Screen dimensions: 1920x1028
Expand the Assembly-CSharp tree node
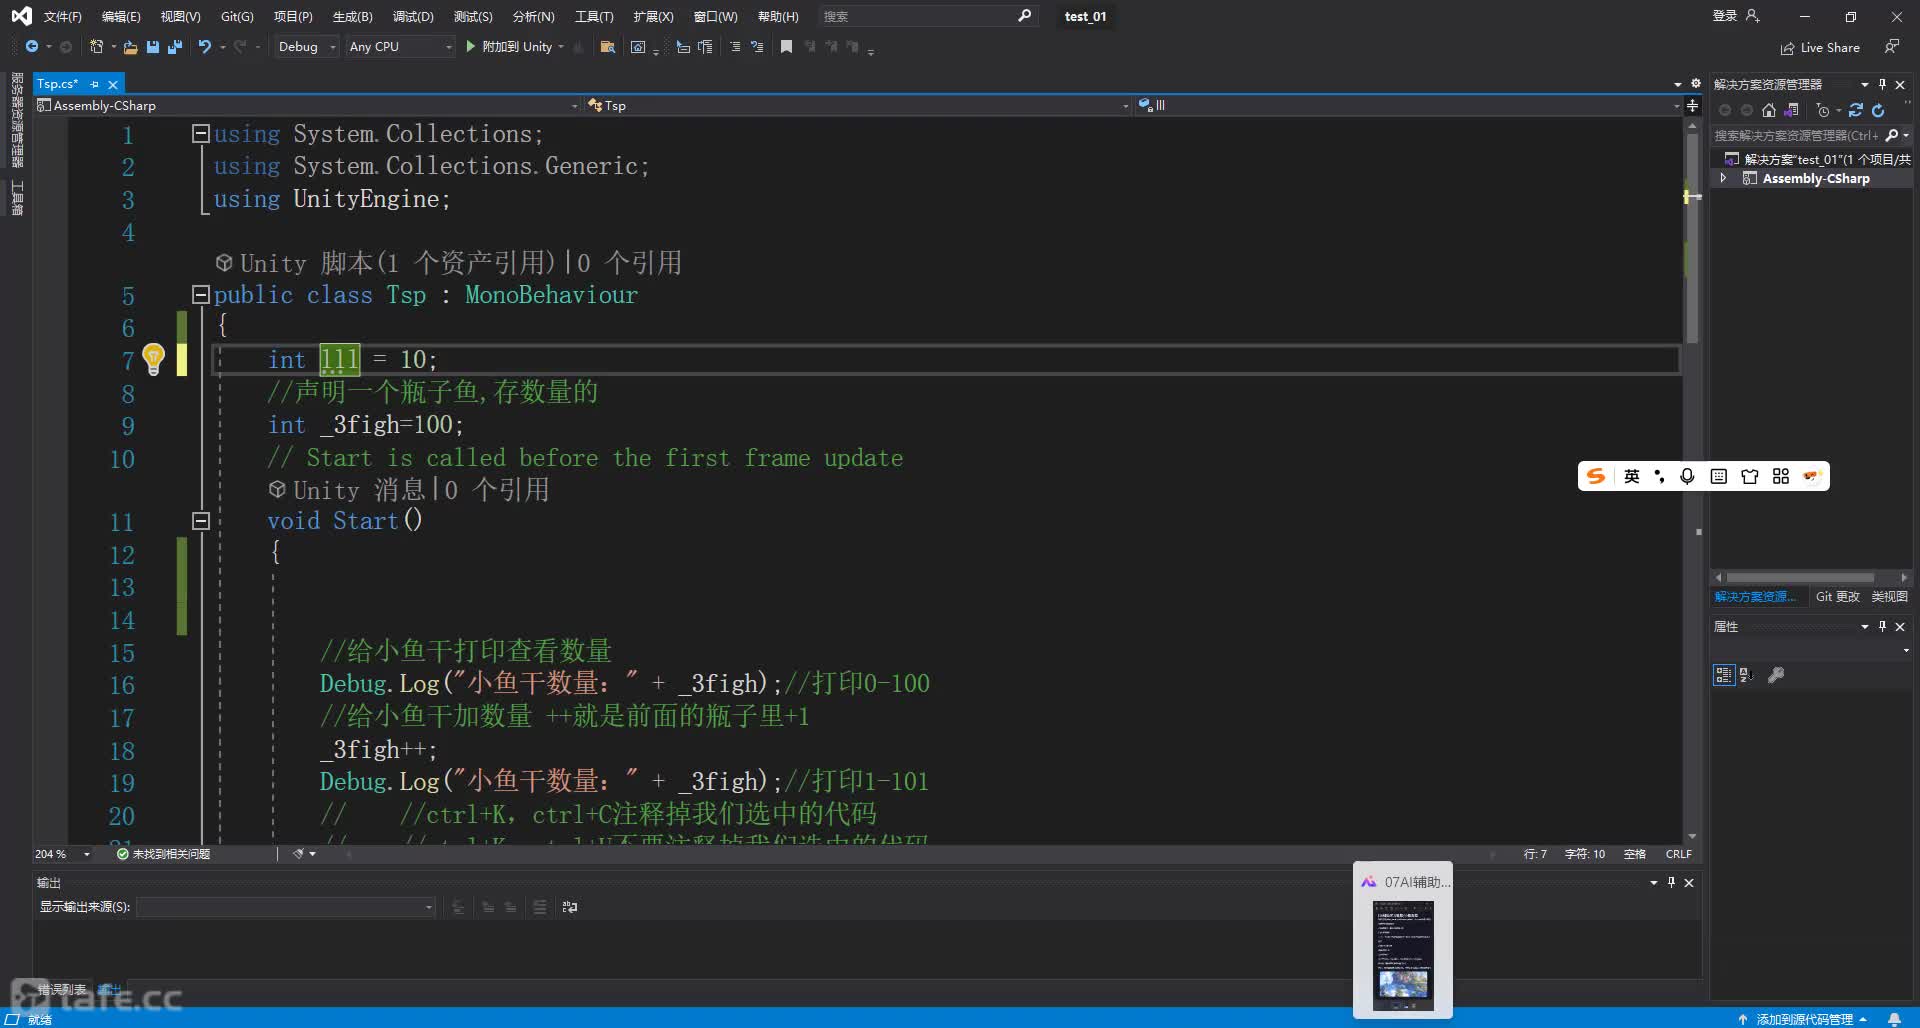click(1723, 178)
